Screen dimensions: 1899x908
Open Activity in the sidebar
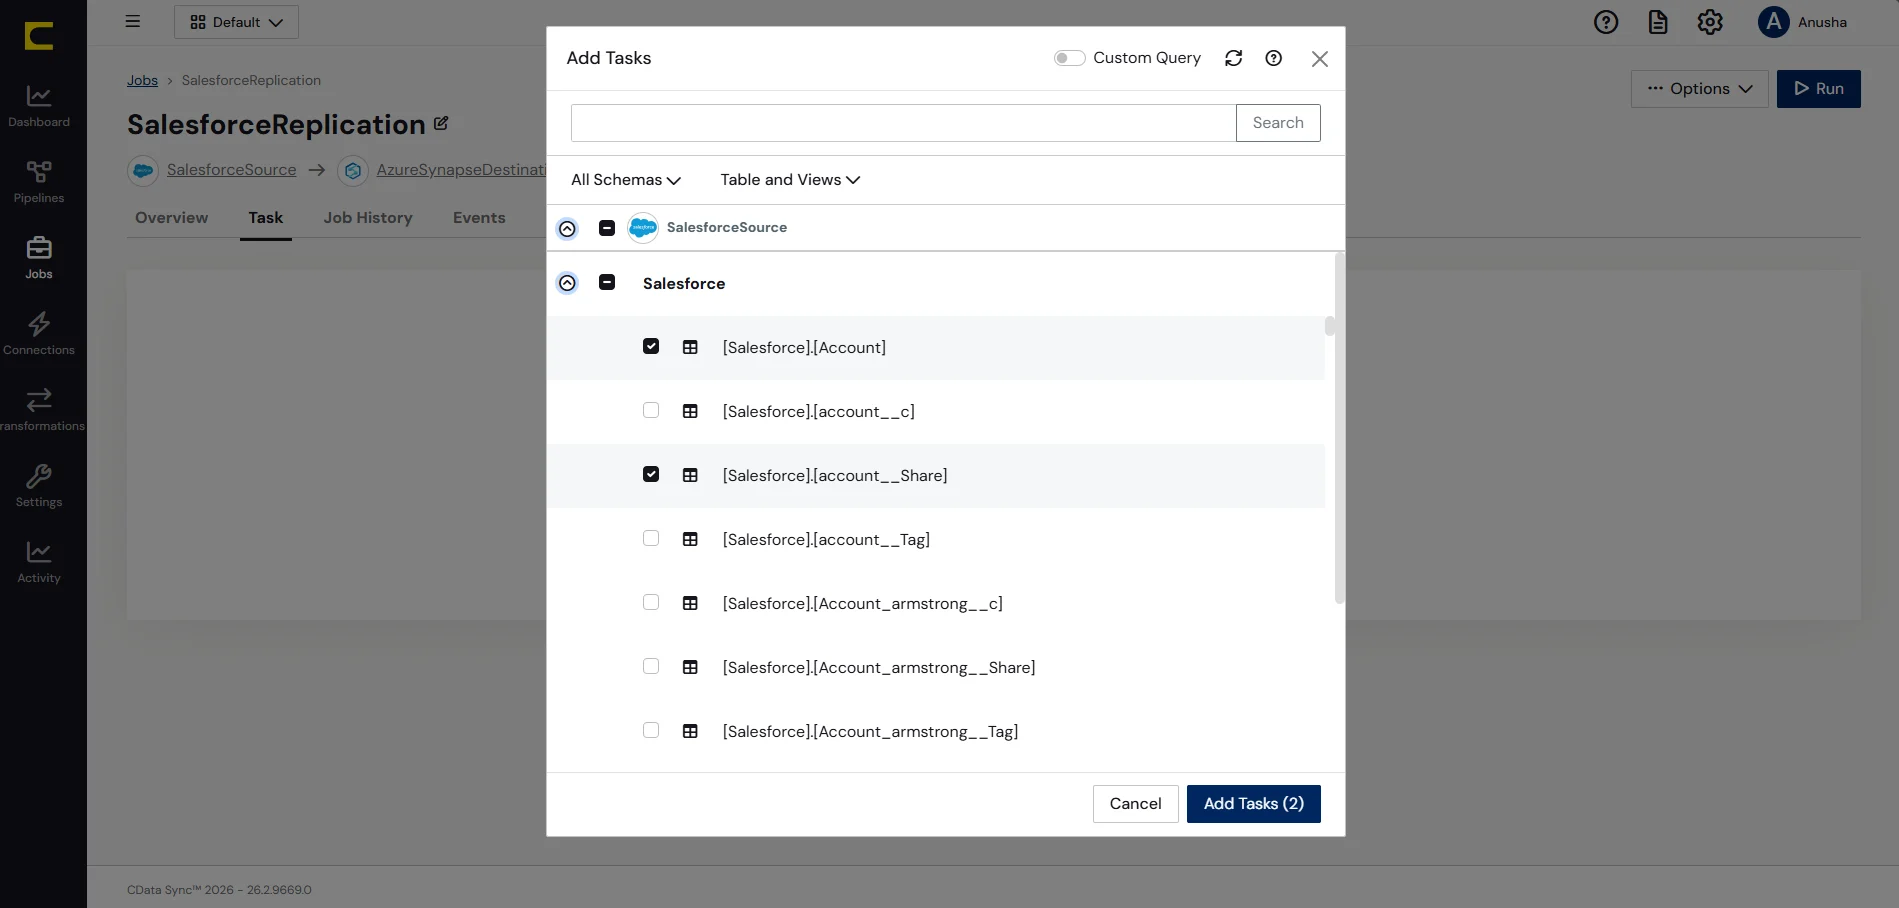tap(39, 562)
